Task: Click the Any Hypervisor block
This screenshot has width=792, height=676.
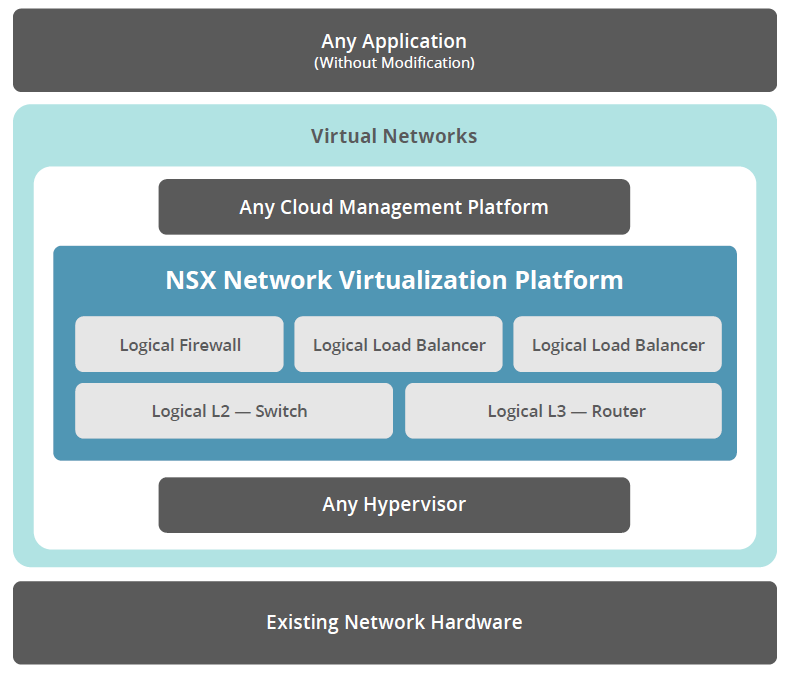Action: tap(394, 505)
